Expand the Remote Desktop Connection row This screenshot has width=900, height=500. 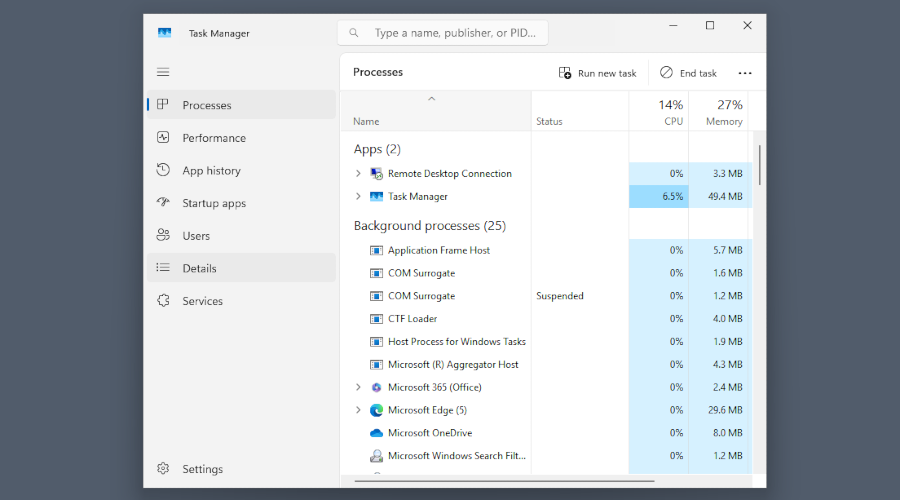[x=358, y=173]
